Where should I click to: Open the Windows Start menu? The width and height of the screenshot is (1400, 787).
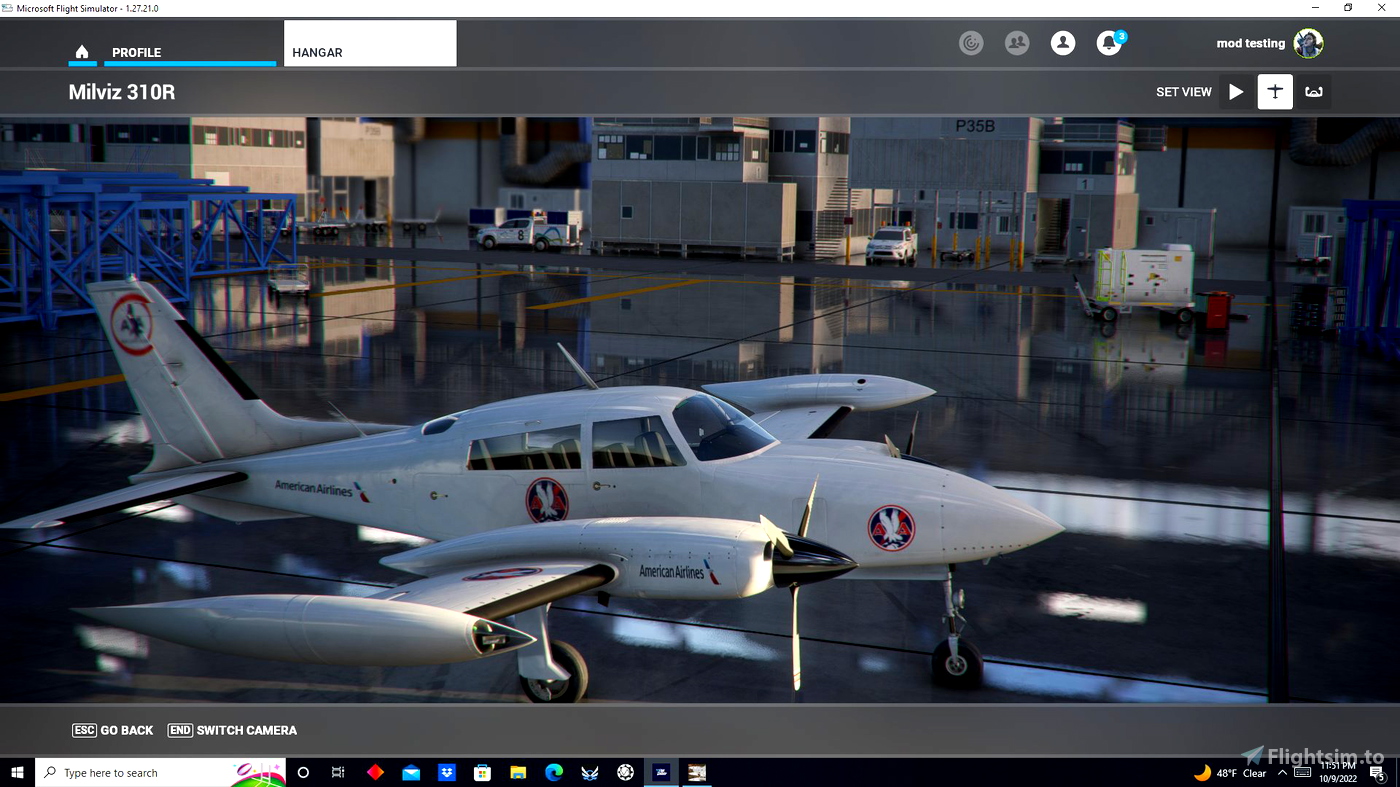point(17,772)
